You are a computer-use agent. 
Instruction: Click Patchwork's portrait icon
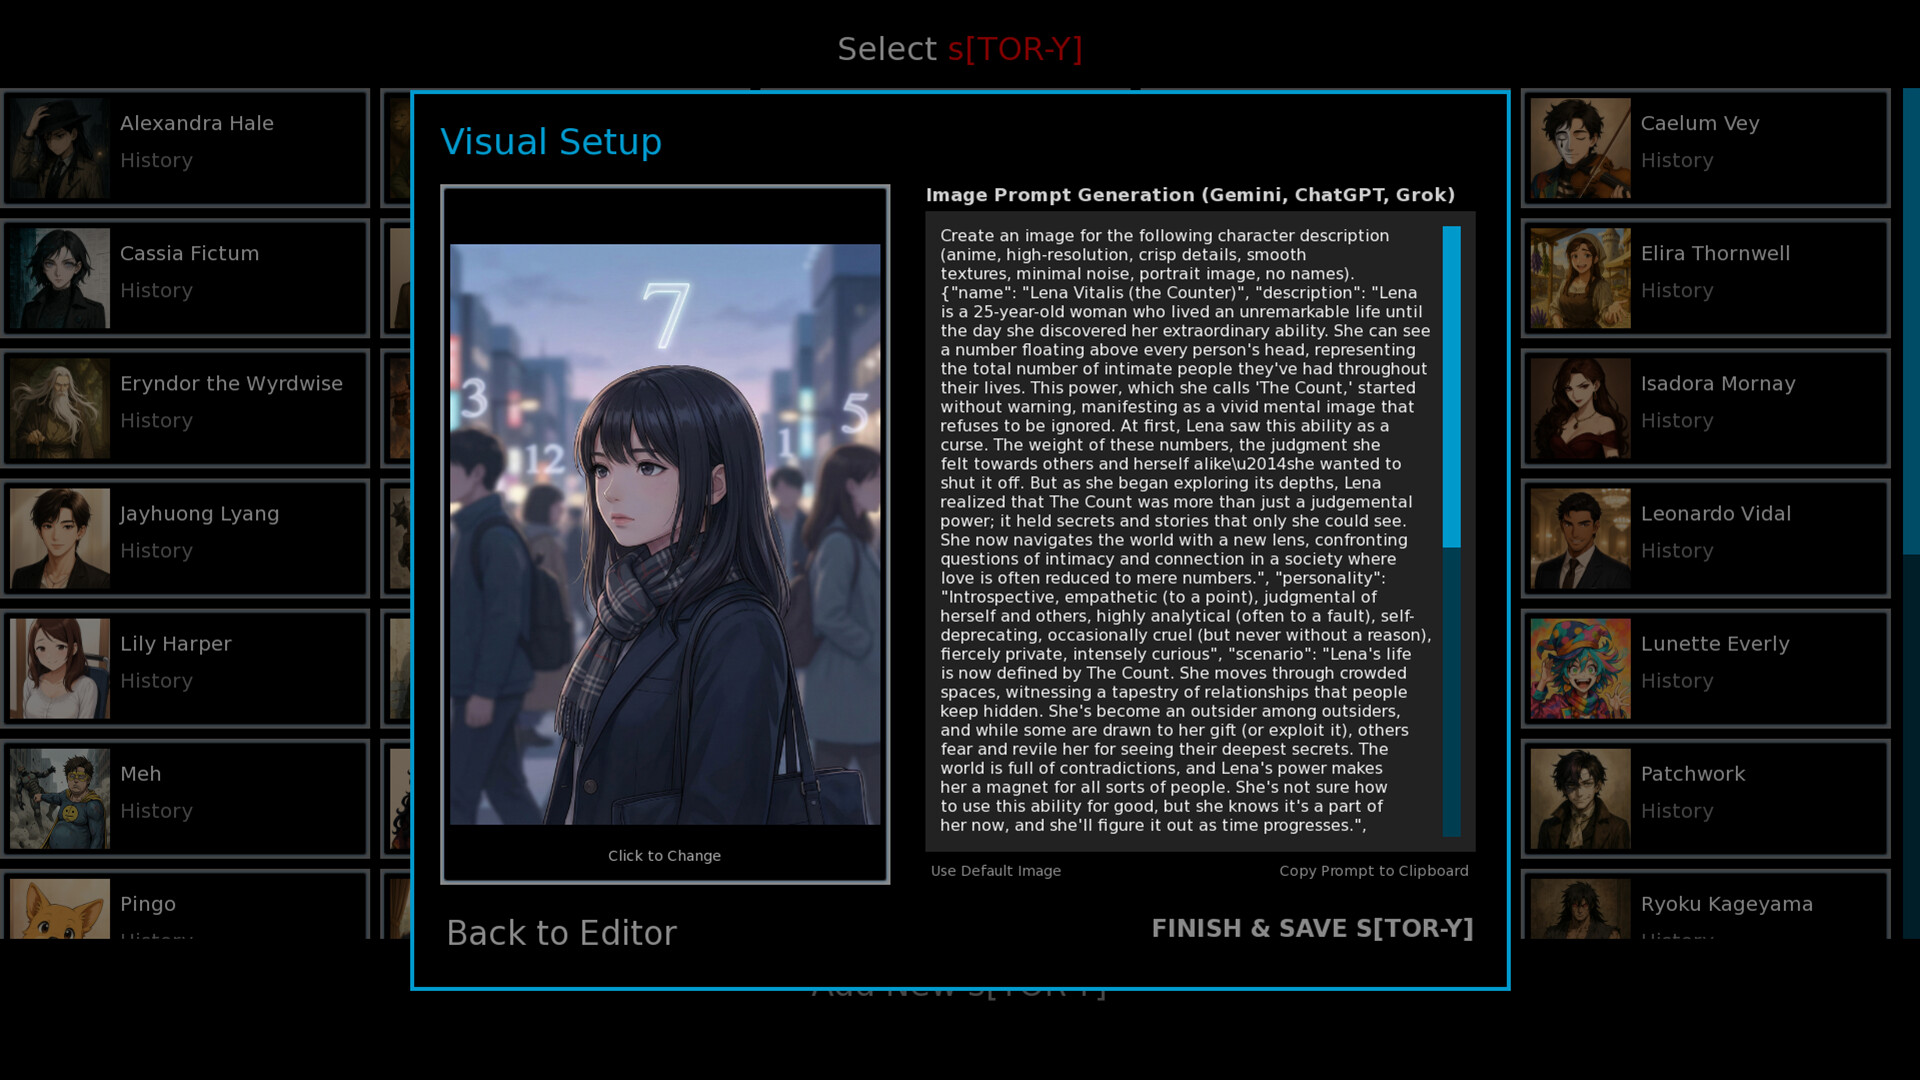pyautogui.click(x=1580, y=797)
